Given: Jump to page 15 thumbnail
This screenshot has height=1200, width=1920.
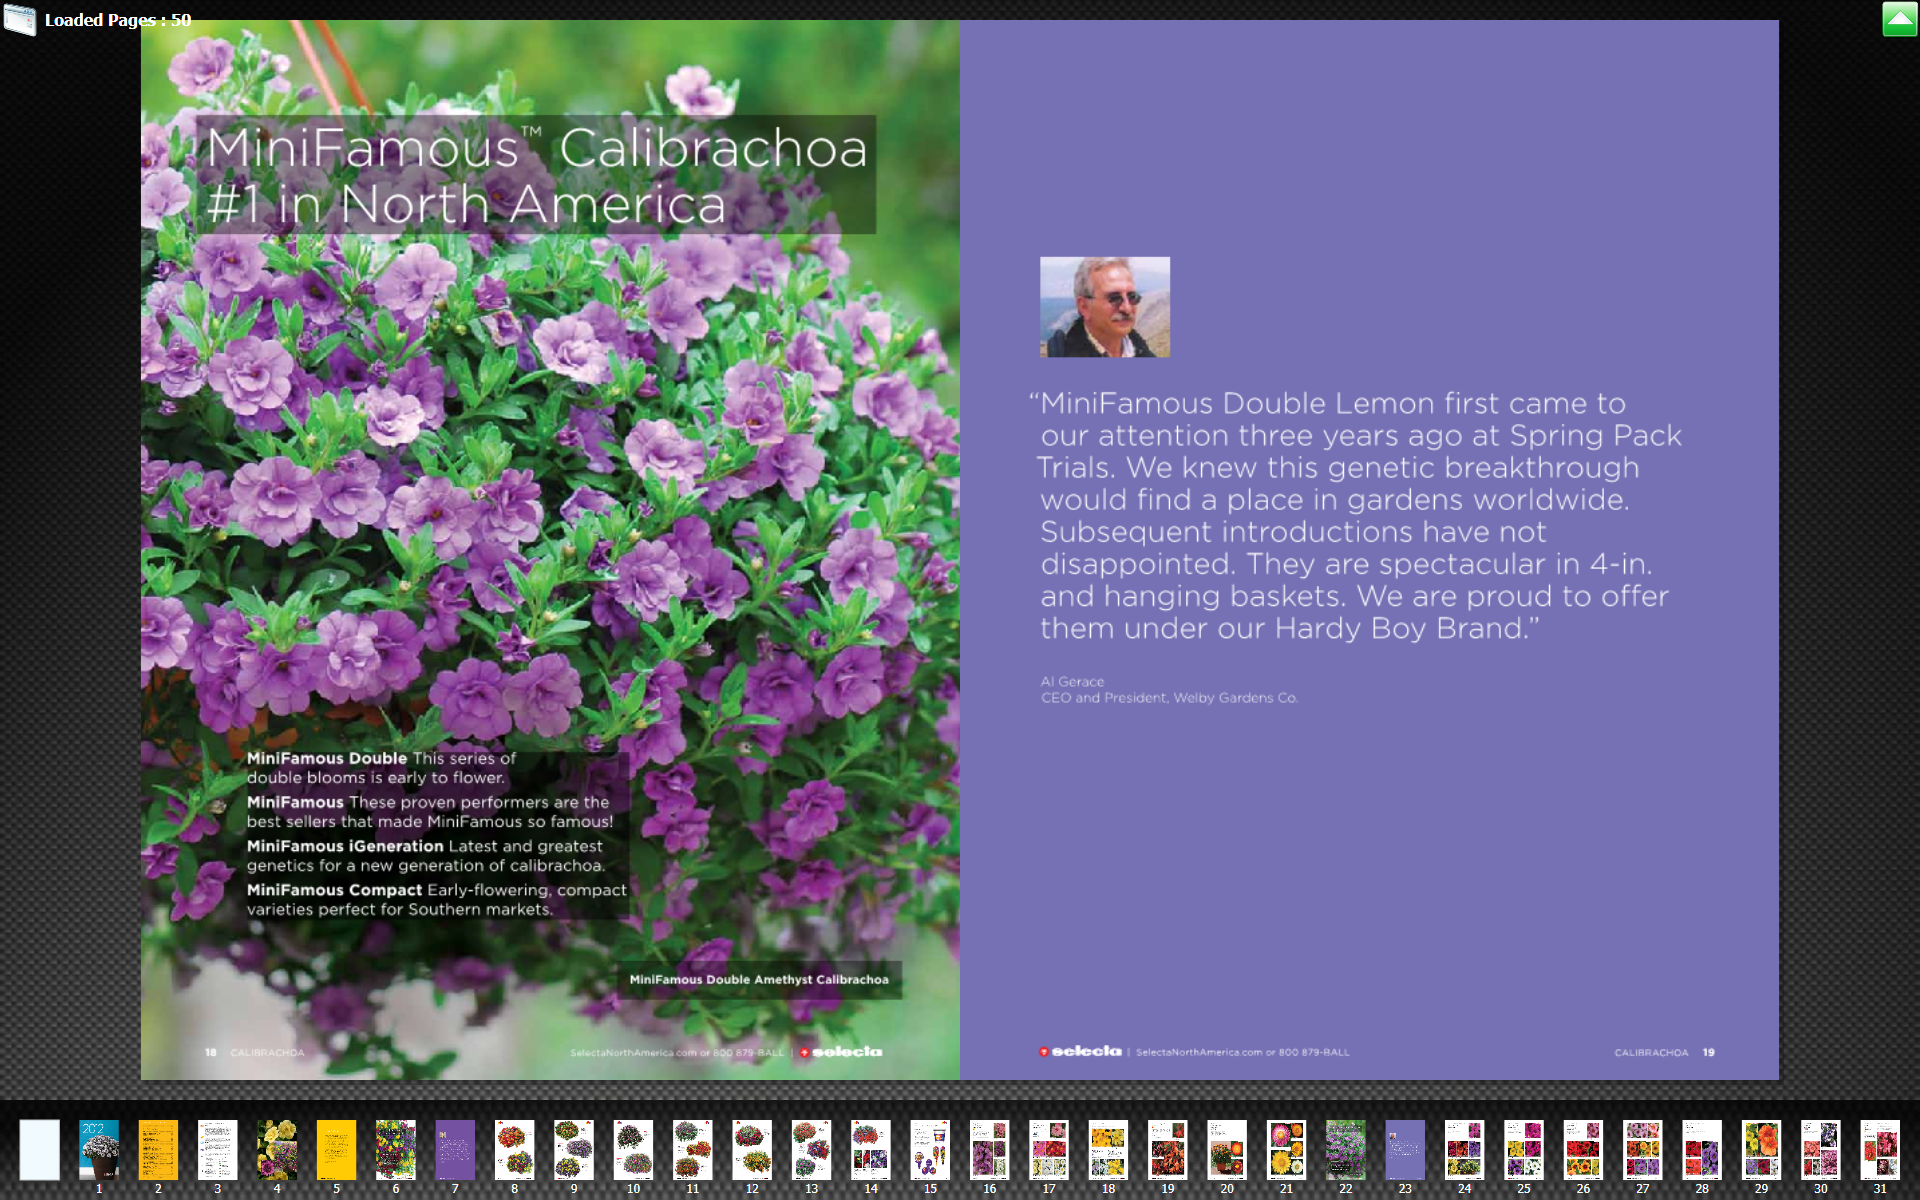Looking at the screenshot, I should (x=930, y=1150).
